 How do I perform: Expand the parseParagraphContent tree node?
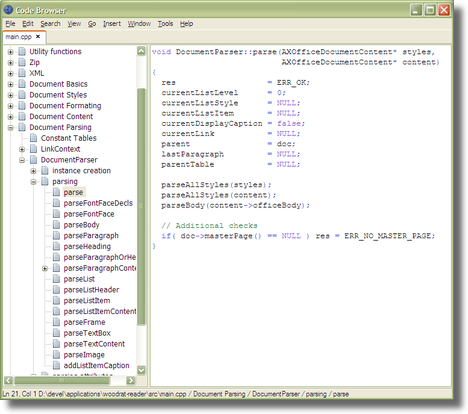(x=45, y=269)
